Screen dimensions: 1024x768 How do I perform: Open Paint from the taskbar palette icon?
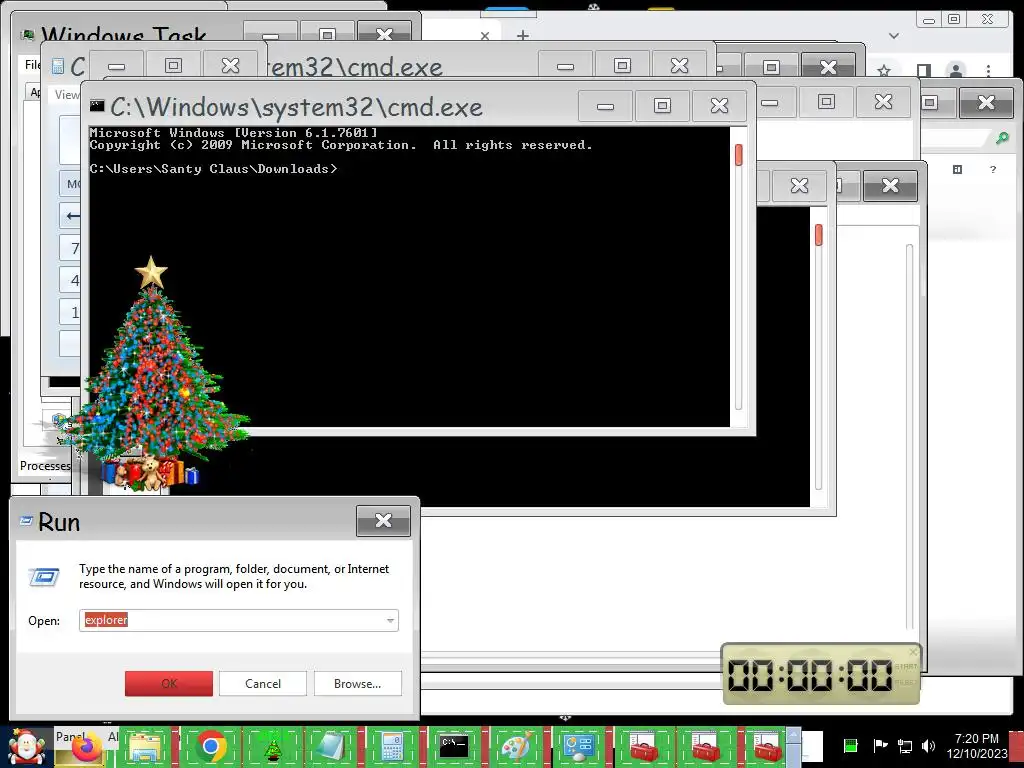pos(515,747)
